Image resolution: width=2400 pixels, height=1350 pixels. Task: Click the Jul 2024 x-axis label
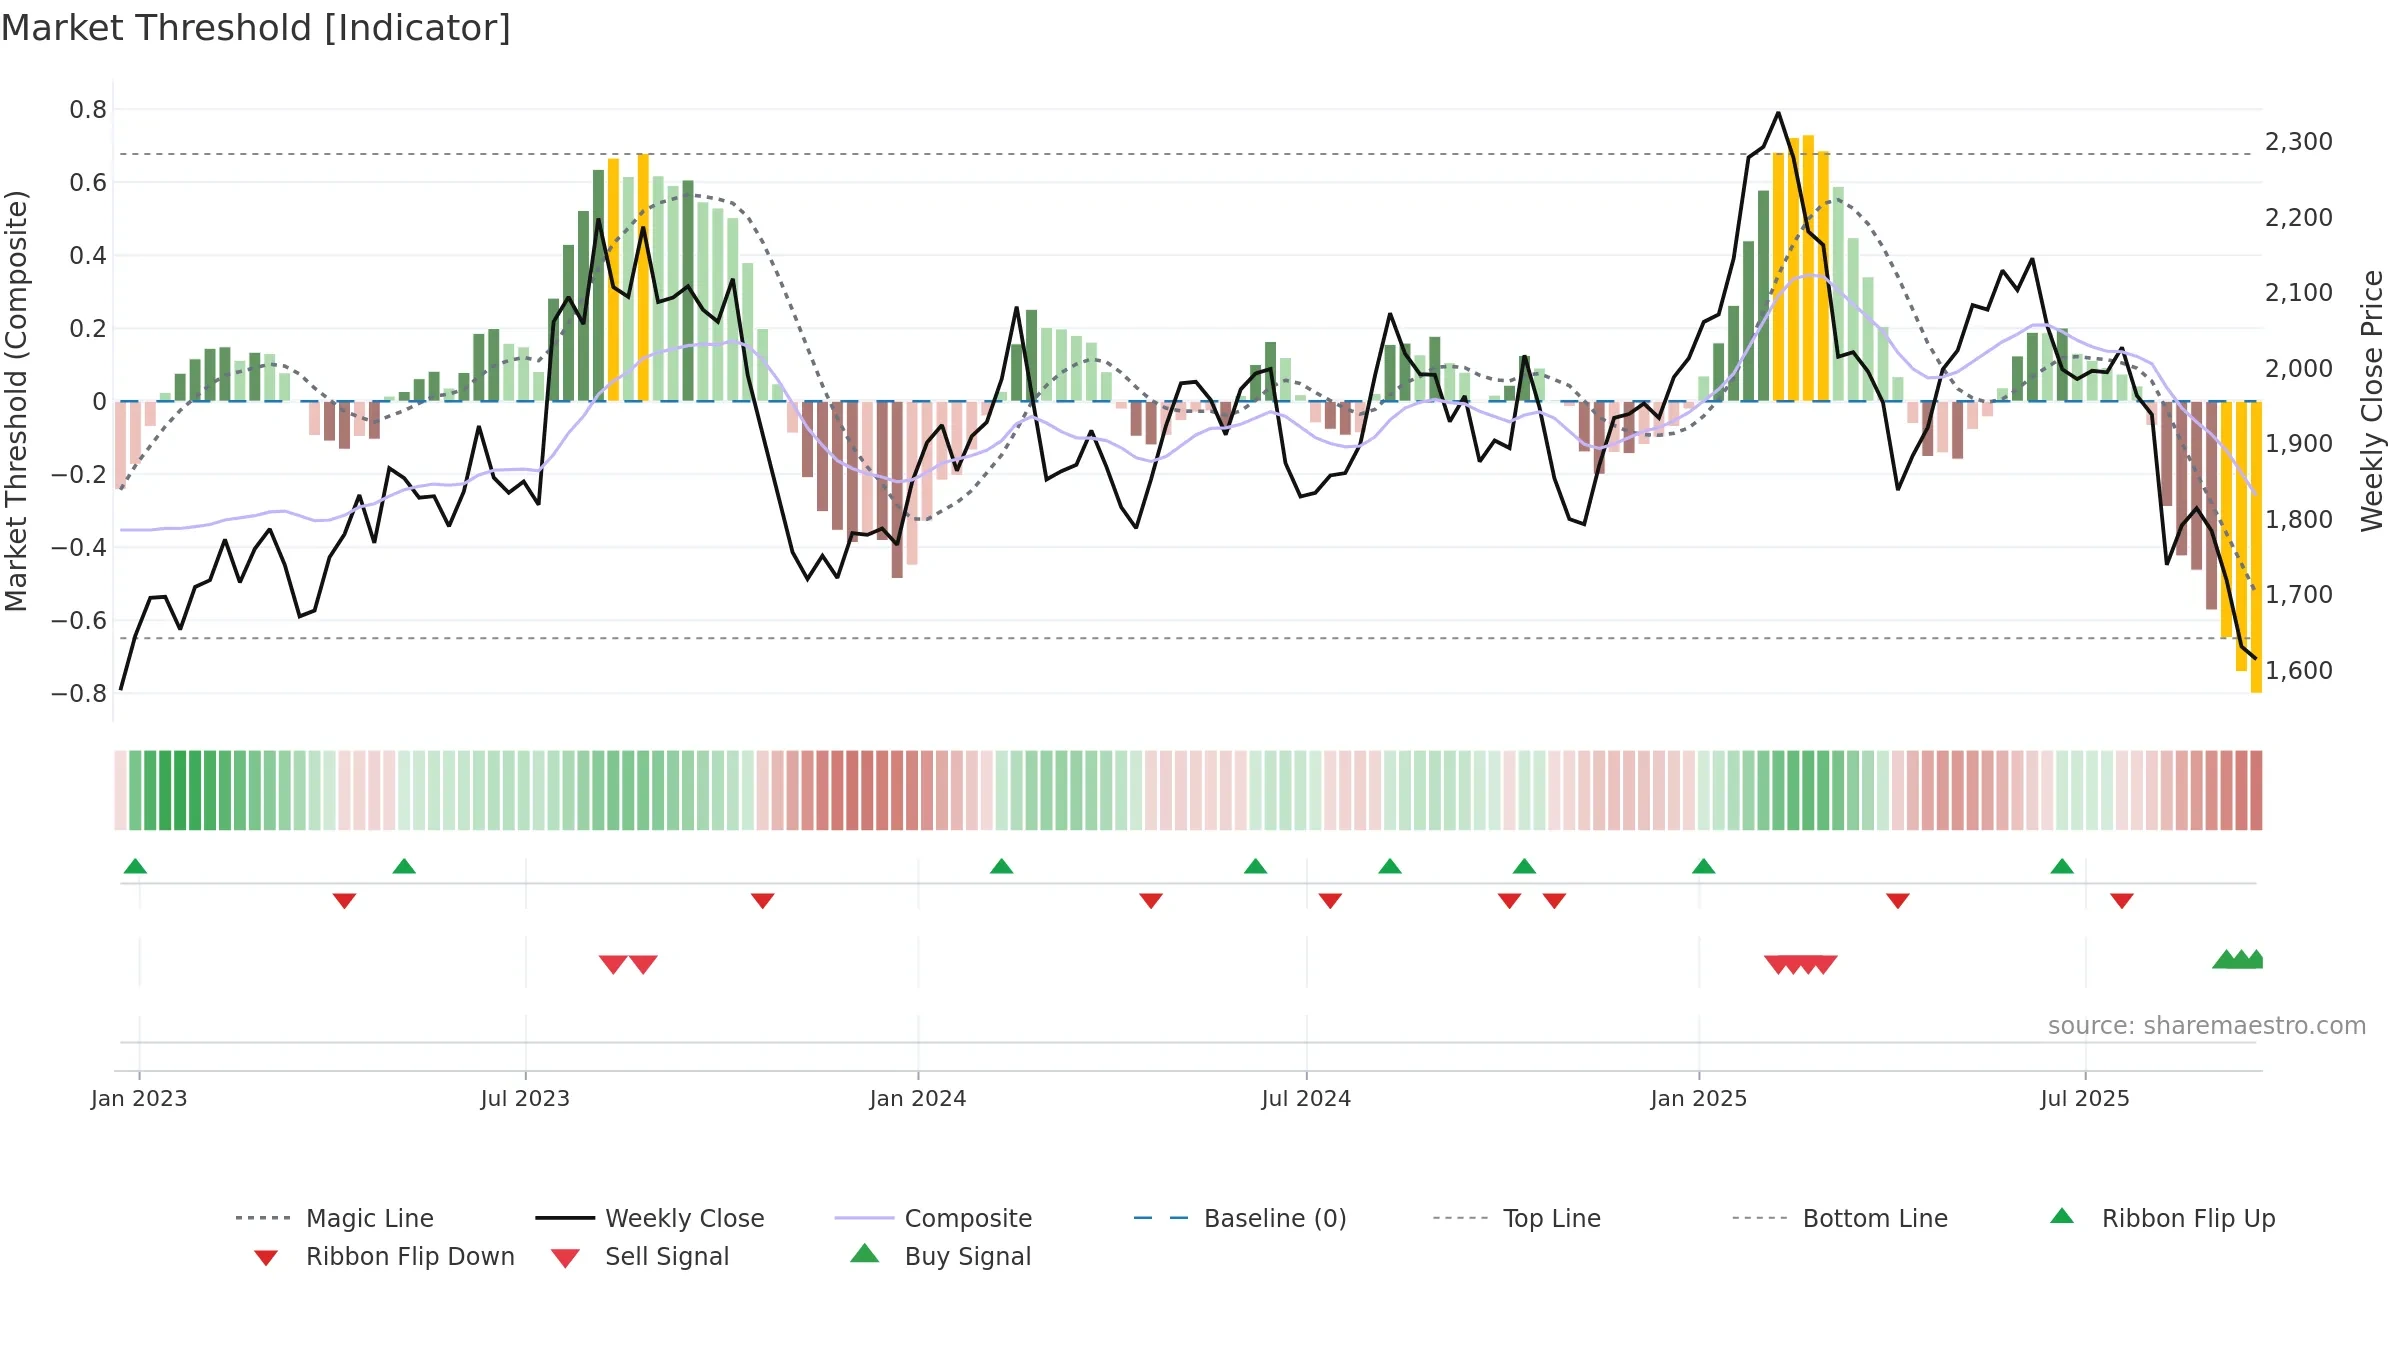pos(1306,1098)
